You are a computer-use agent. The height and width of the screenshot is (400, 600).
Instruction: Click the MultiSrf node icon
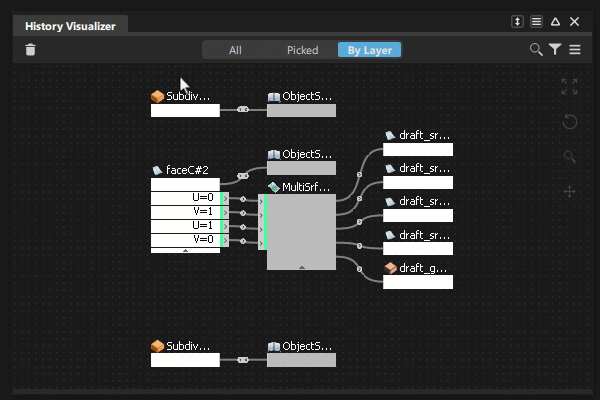(x=274, y=187)
